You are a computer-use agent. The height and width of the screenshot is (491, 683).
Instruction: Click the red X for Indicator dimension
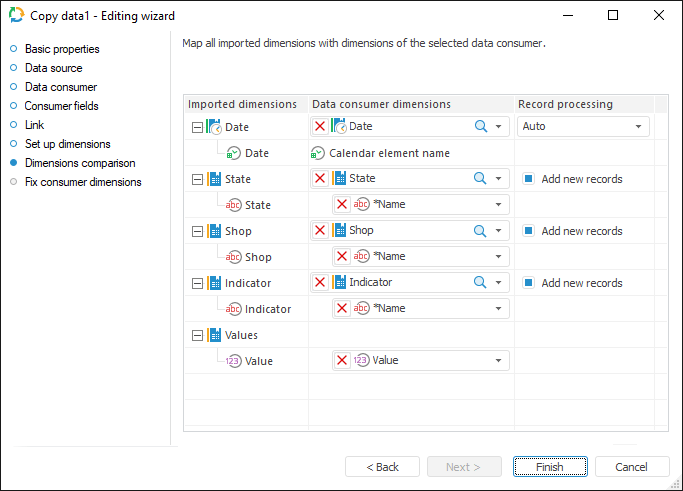pos(320,283)
